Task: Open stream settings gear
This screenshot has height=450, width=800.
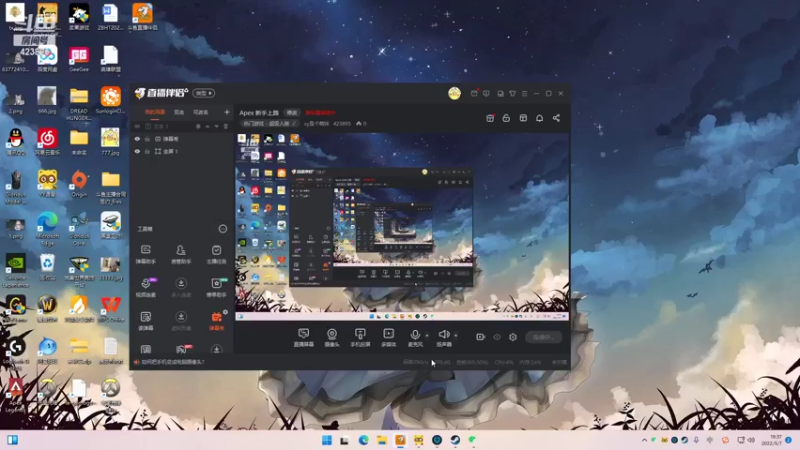Action: point(513,337)
